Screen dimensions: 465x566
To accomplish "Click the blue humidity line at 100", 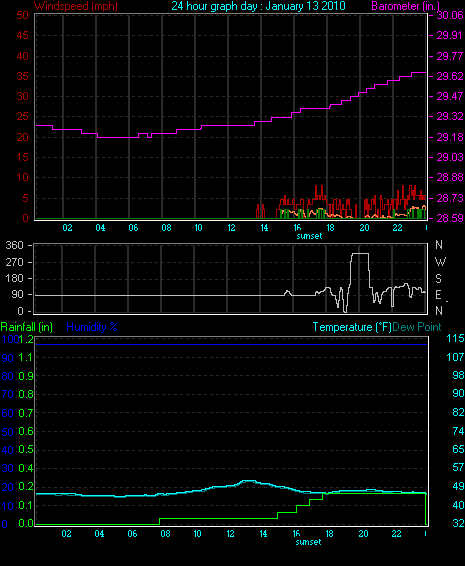I will (x=231, y=344).
